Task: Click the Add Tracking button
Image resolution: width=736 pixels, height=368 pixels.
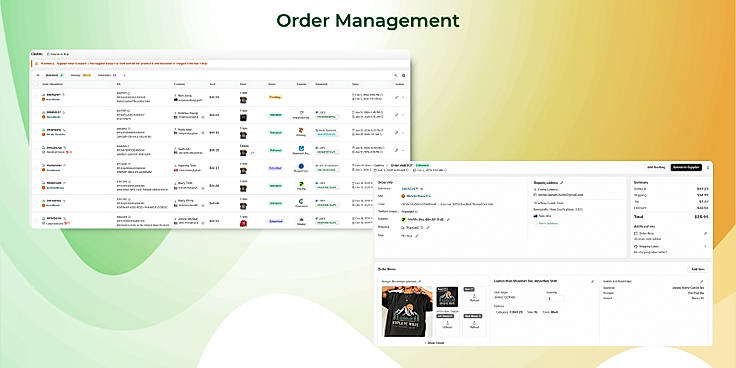Action: pos(656,167)
